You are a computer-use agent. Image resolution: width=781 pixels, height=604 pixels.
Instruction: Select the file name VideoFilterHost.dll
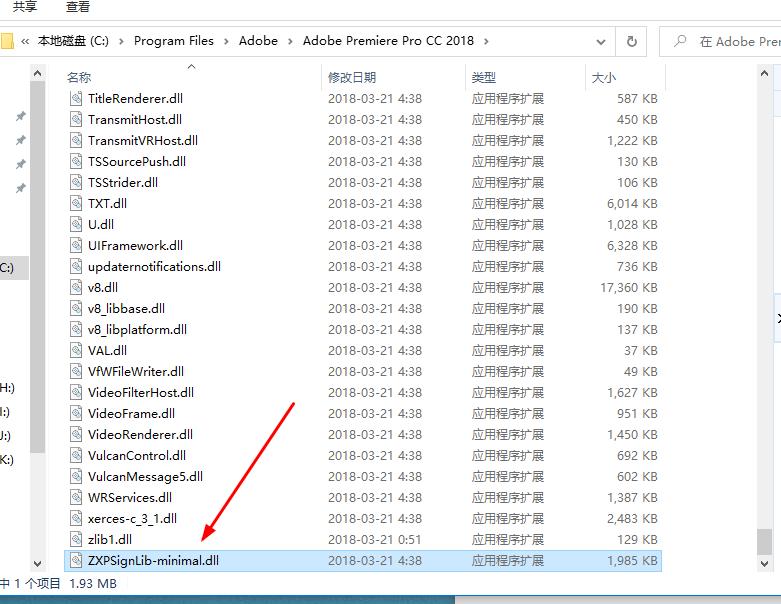(x=141, y=392)
